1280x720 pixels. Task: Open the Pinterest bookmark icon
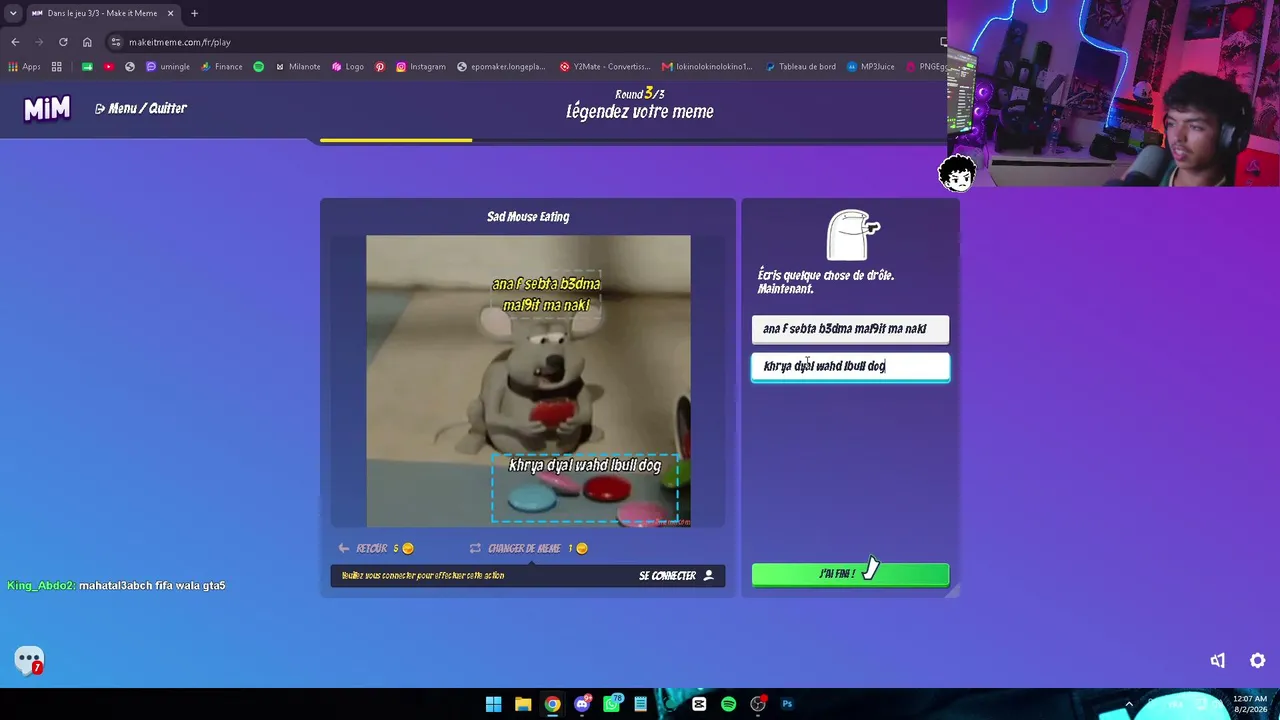pos(380,67)
